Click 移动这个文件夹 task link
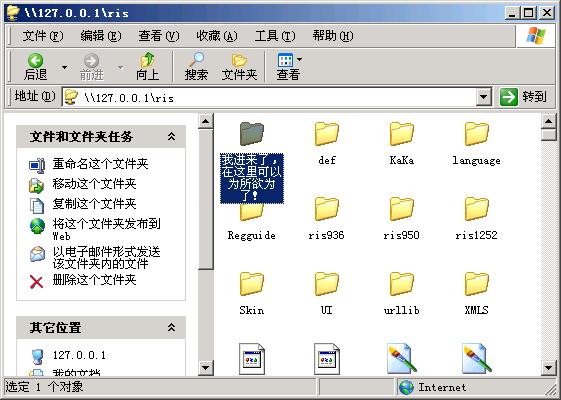 pos(94,184)
